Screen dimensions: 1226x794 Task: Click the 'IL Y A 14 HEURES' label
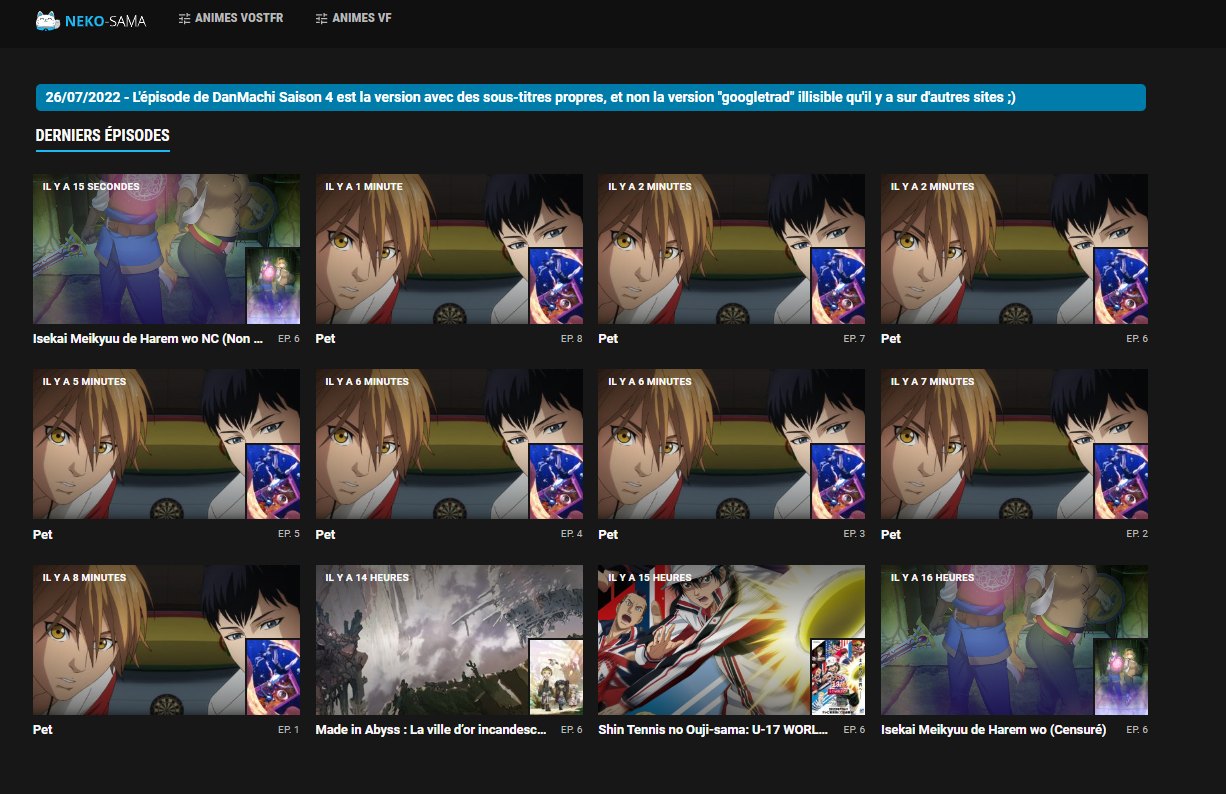[367, 578]
